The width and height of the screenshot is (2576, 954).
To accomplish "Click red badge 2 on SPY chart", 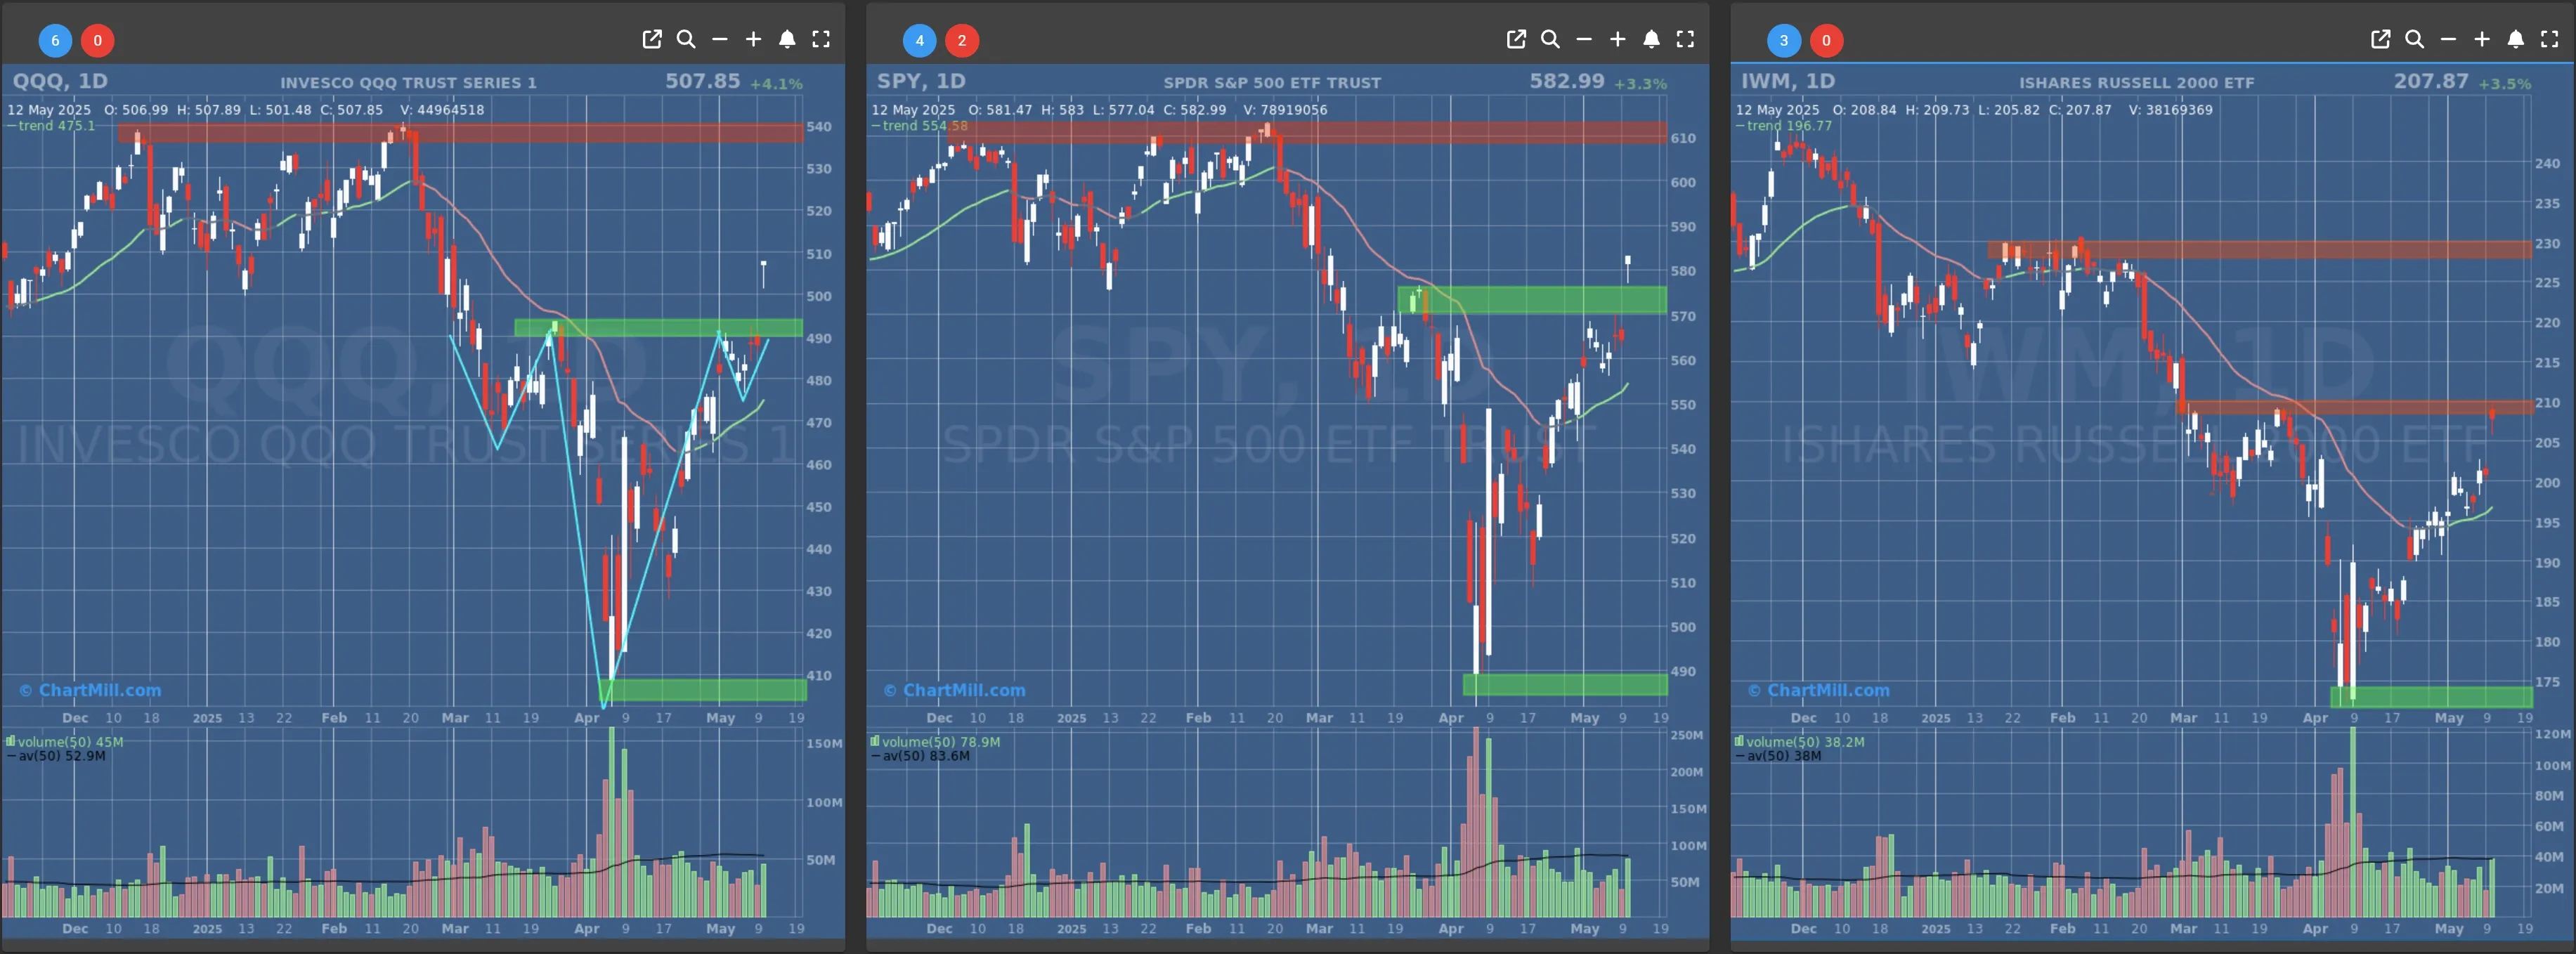I will (x=962, y=40).
